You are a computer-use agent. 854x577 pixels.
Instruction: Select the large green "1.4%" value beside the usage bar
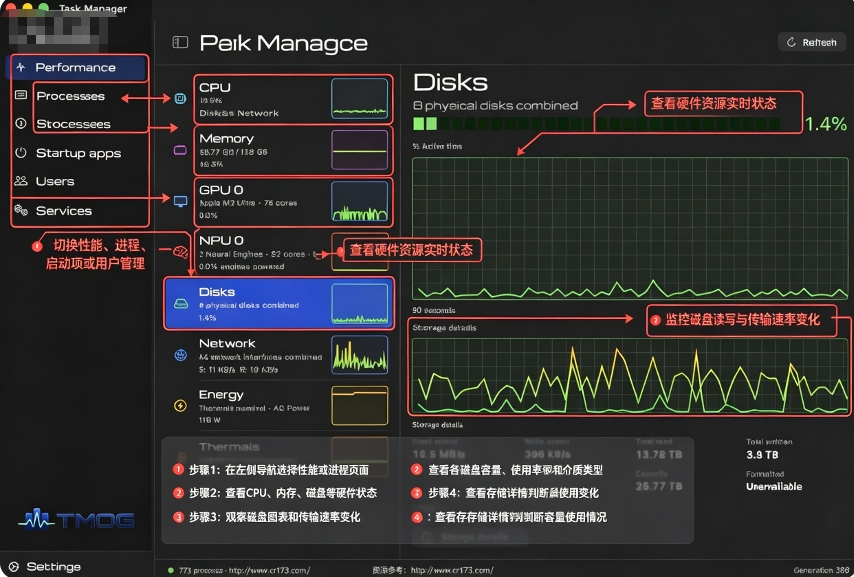(826, 124)
